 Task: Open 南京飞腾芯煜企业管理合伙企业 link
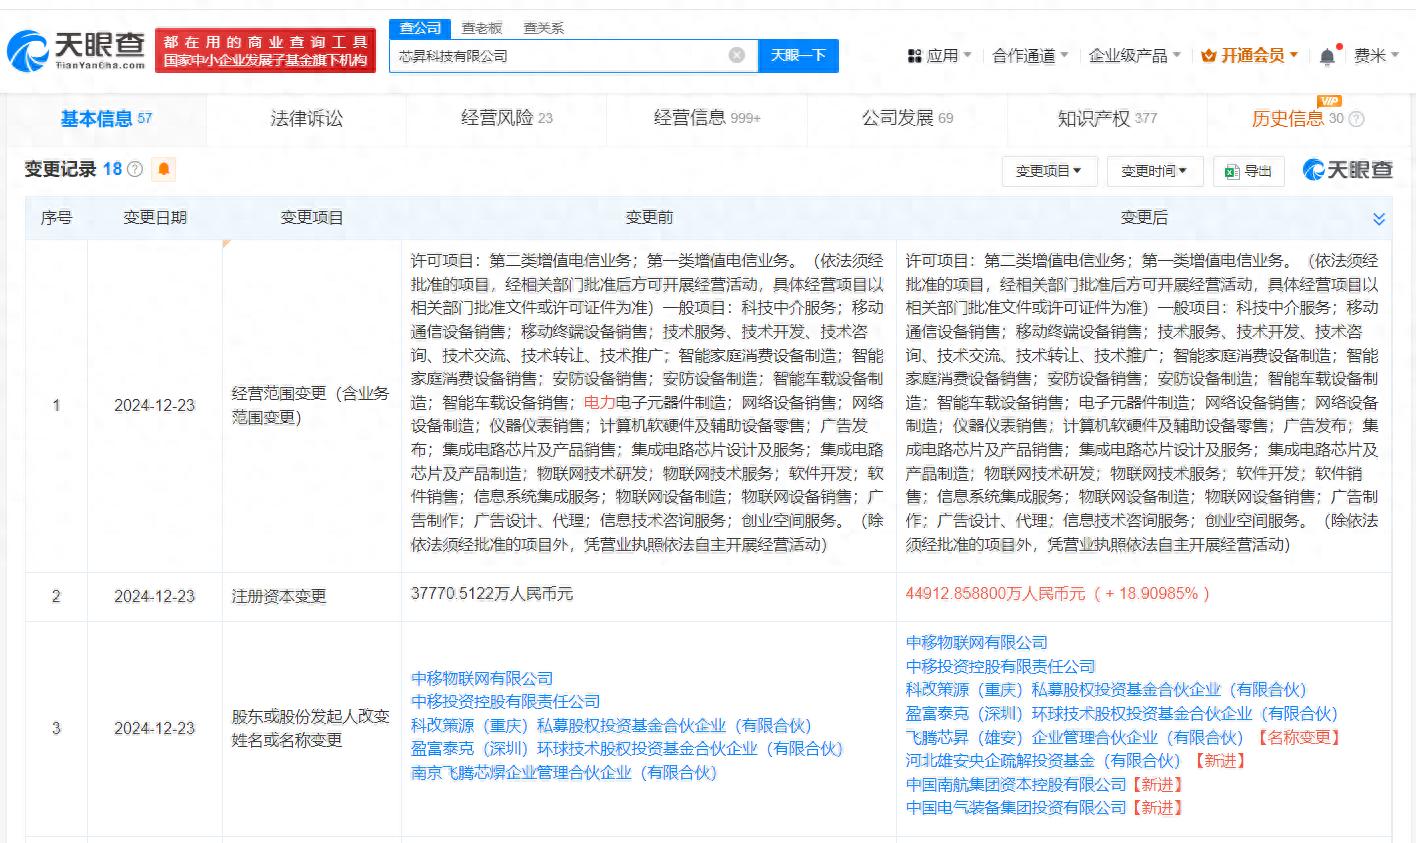click(x=564, y=772)
